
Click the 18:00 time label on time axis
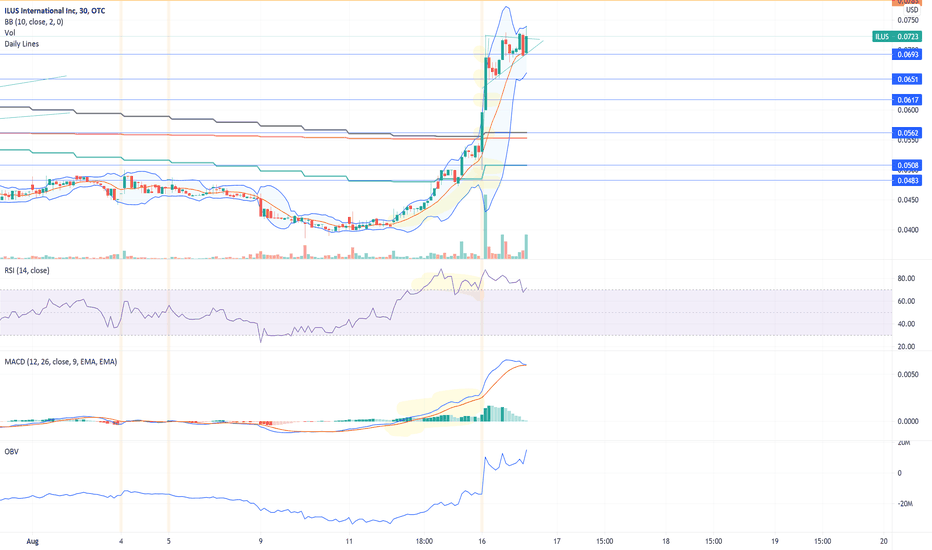(x=424, y=541)
